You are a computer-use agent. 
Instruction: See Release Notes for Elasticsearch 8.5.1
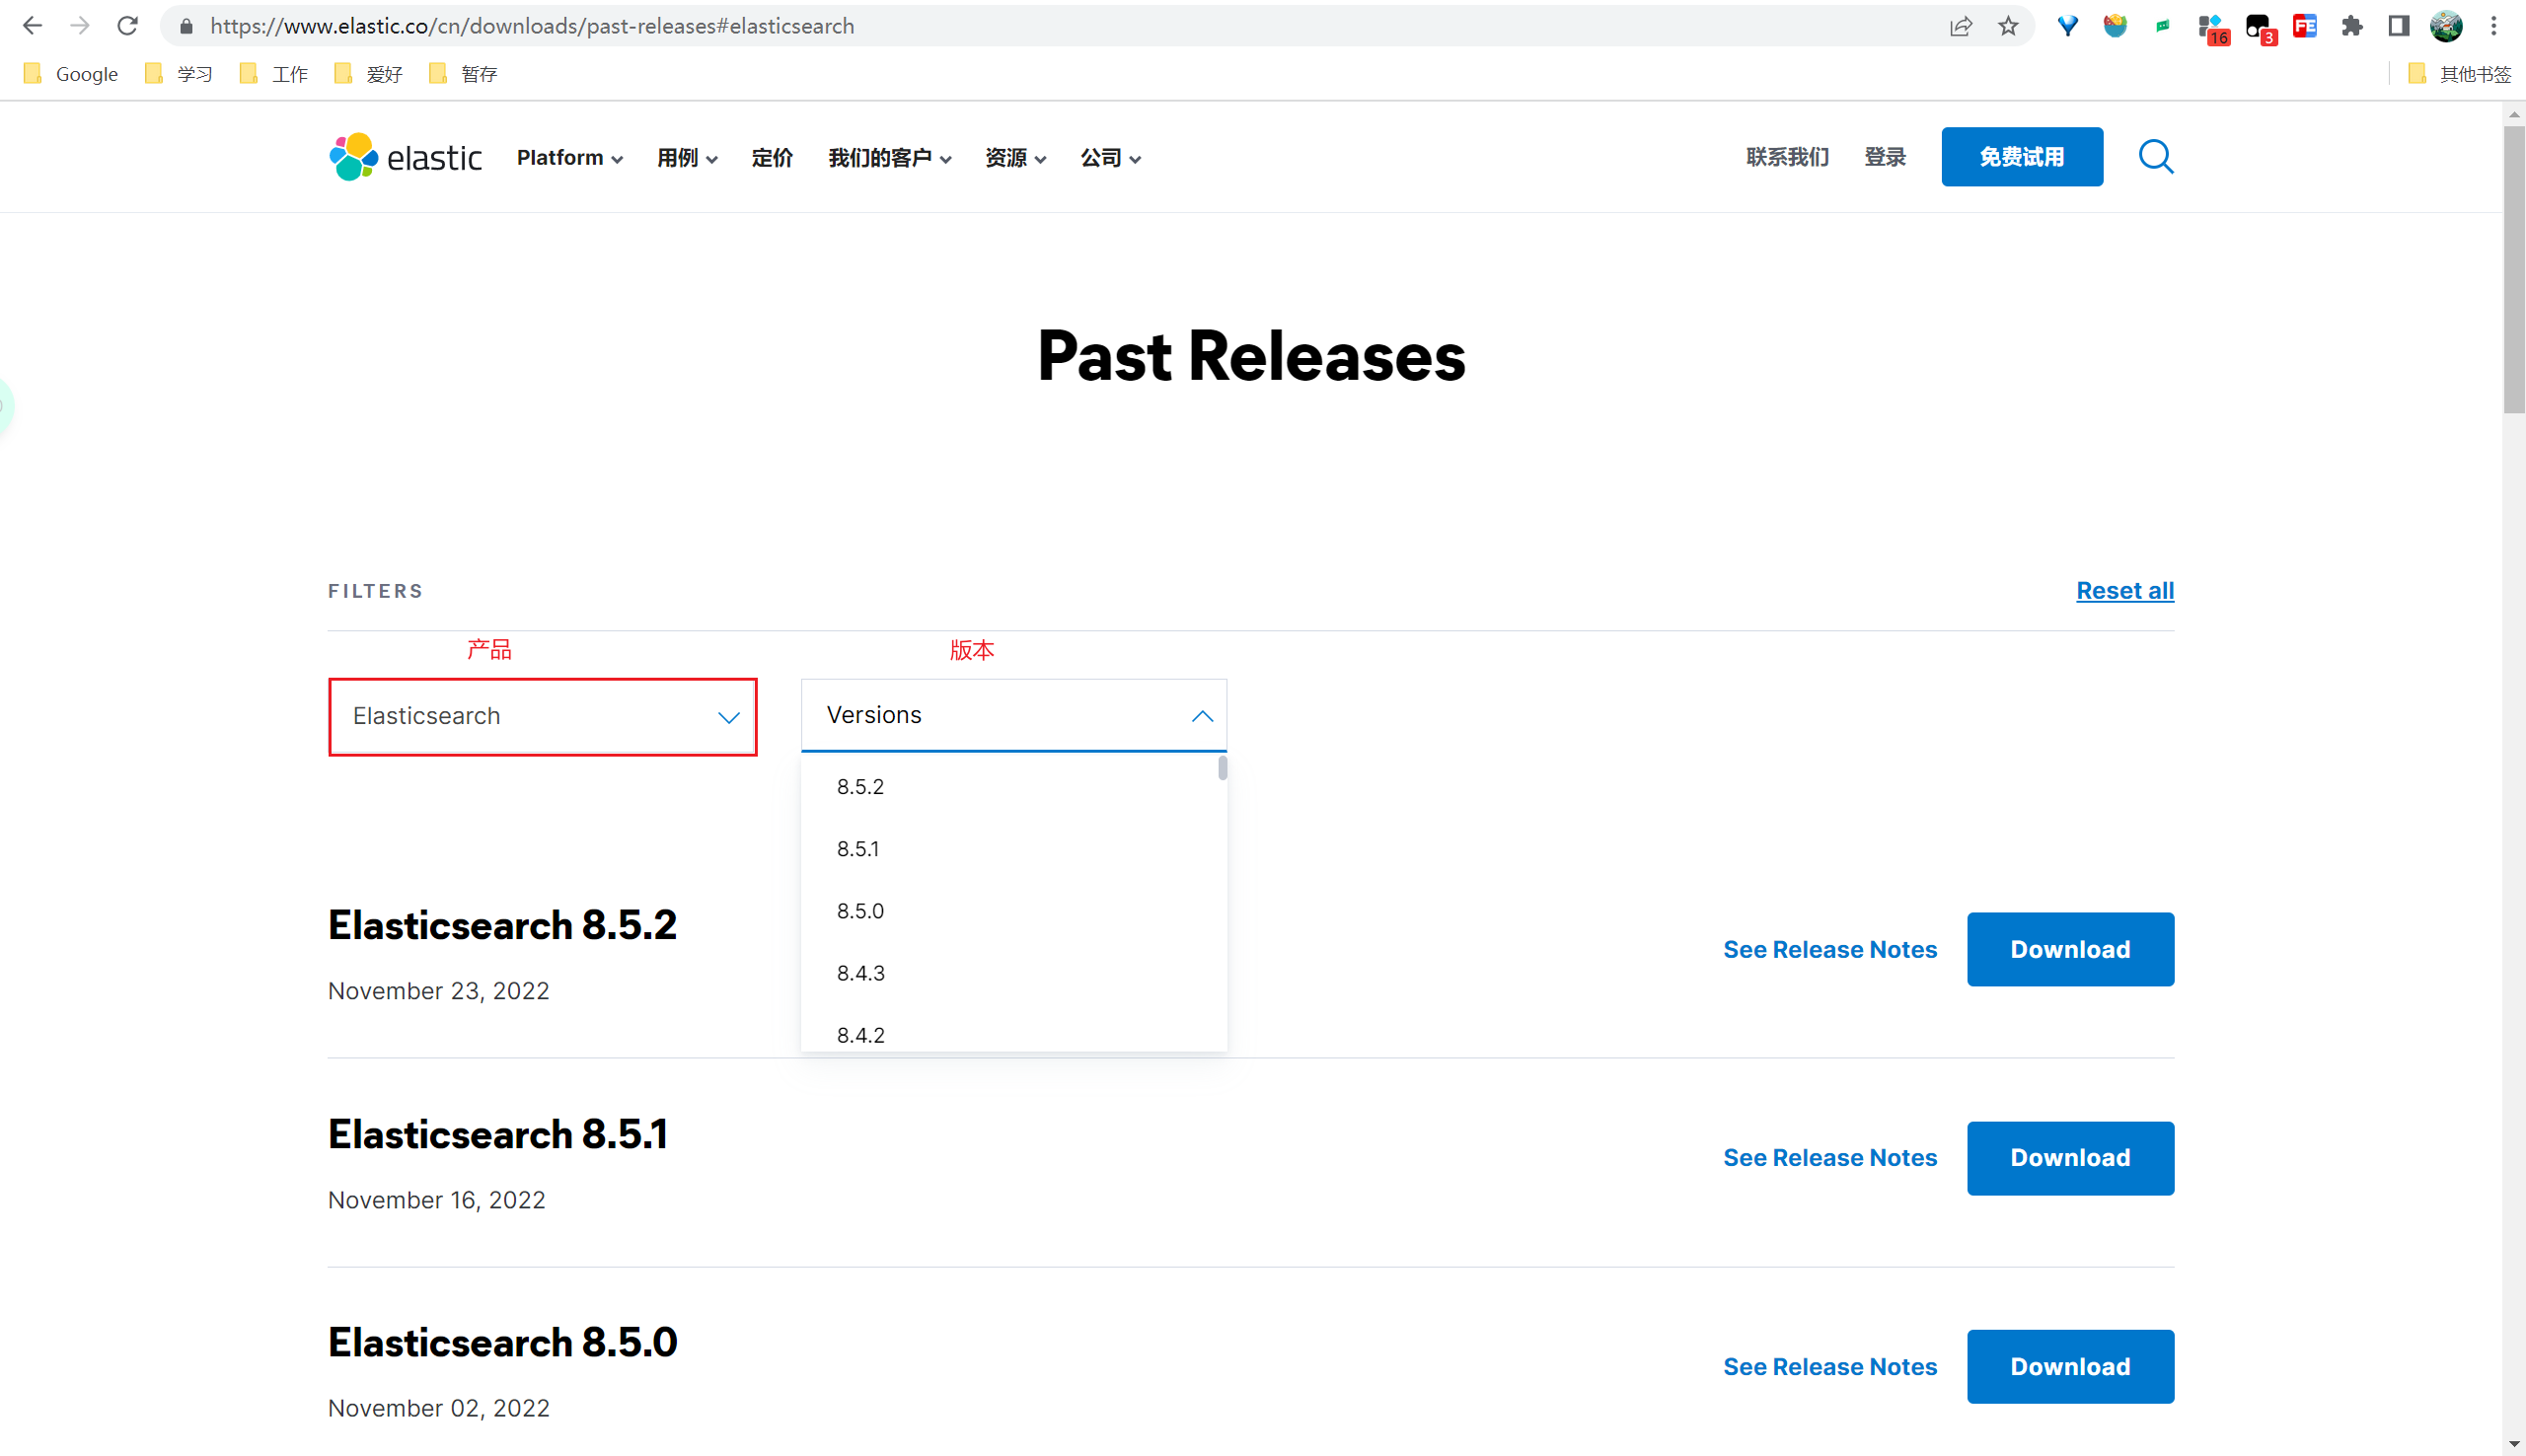(1829, 1157)
